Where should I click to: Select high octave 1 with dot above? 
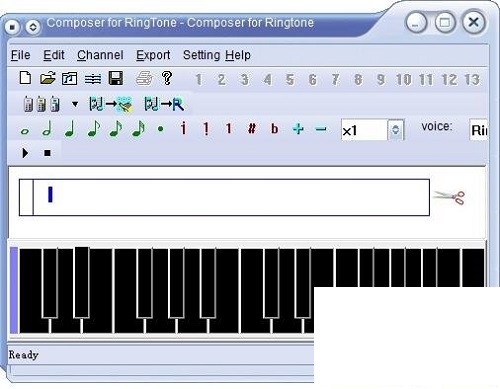(x=183, y=128)
